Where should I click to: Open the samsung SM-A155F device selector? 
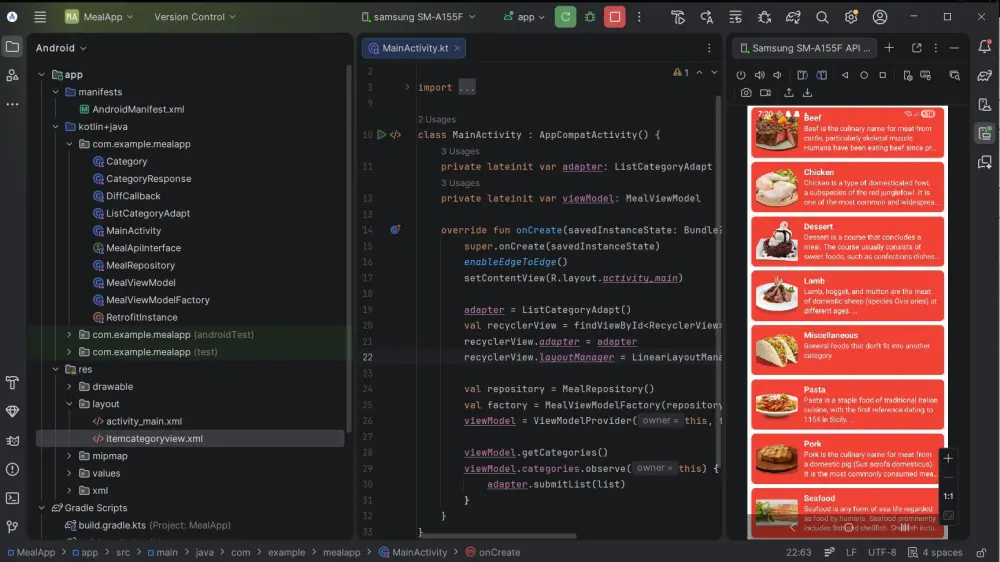pyautogui.click(x=418, y=17)
